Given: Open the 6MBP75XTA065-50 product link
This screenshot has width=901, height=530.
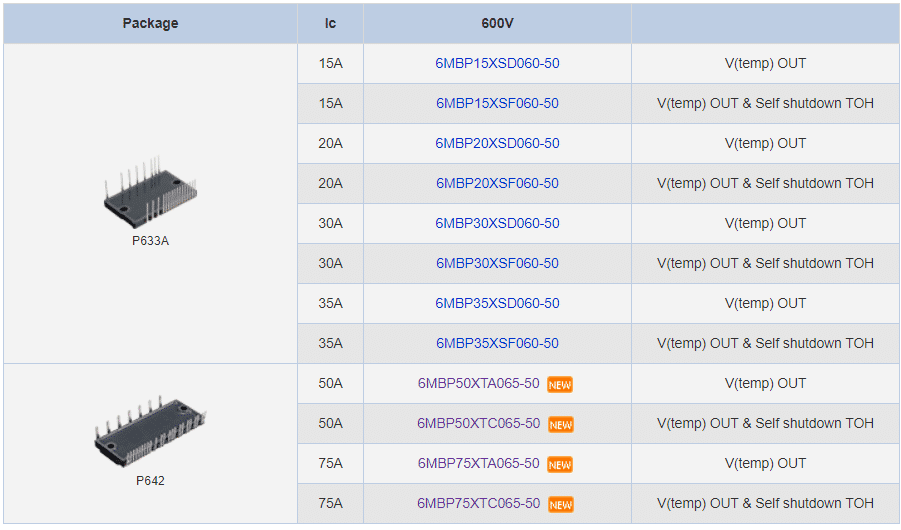Looking at the screenshot, I should (478, 463).
